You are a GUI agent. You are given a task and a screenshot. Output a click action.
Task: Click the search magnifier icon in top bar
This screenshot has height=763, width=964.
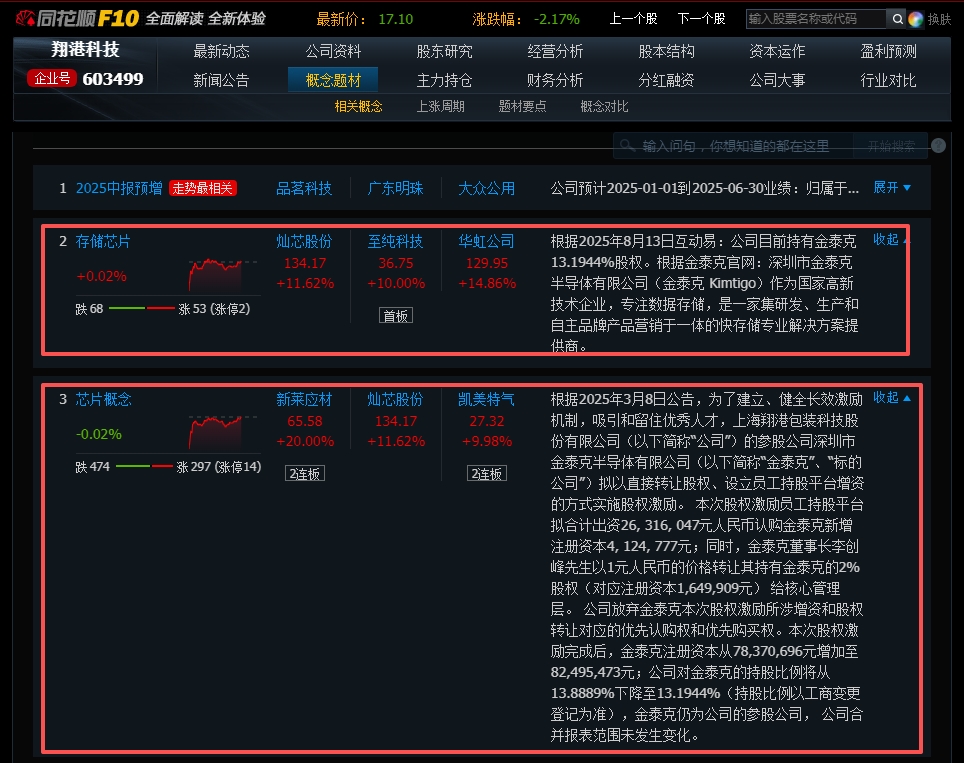tap(897, 19)
